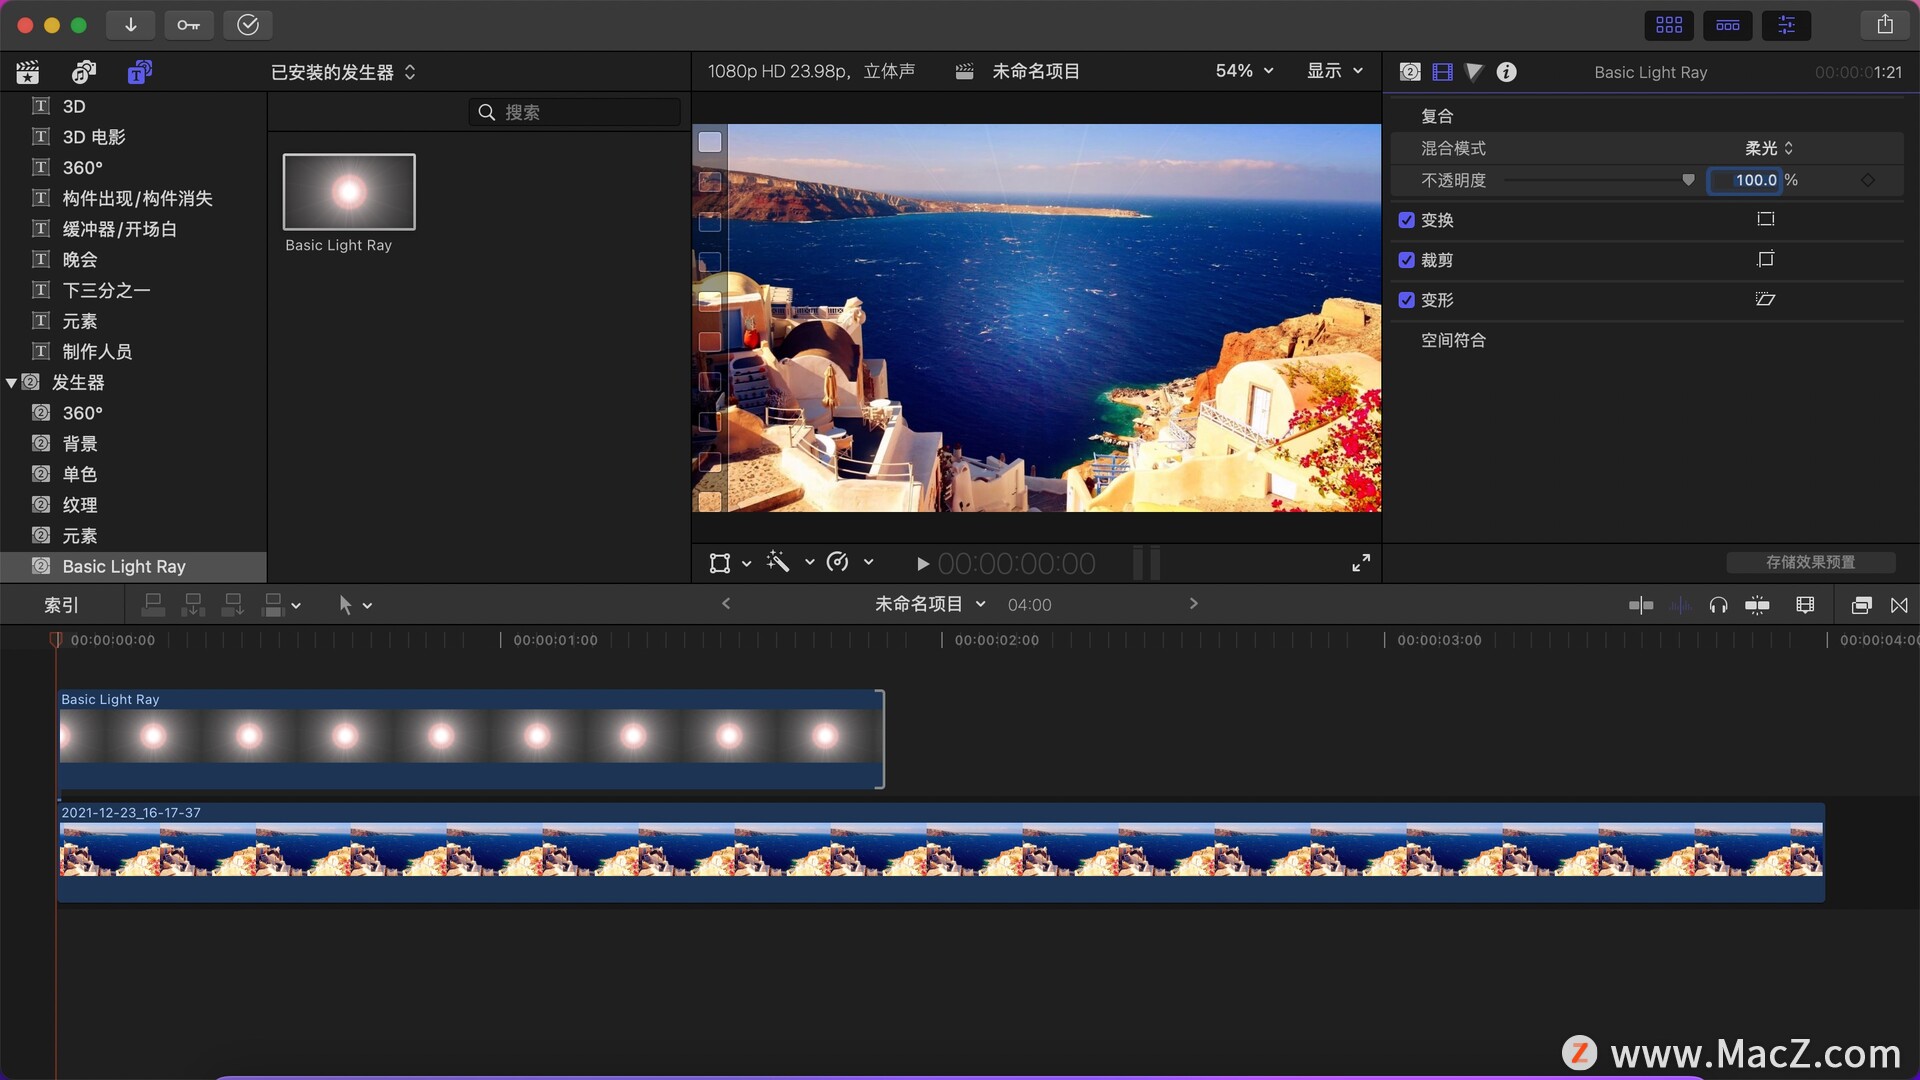Image resolution: width=1920 pixels, height=1080 pixels.
Task: Open the Info inspector icon
Action: (1506, 72)
